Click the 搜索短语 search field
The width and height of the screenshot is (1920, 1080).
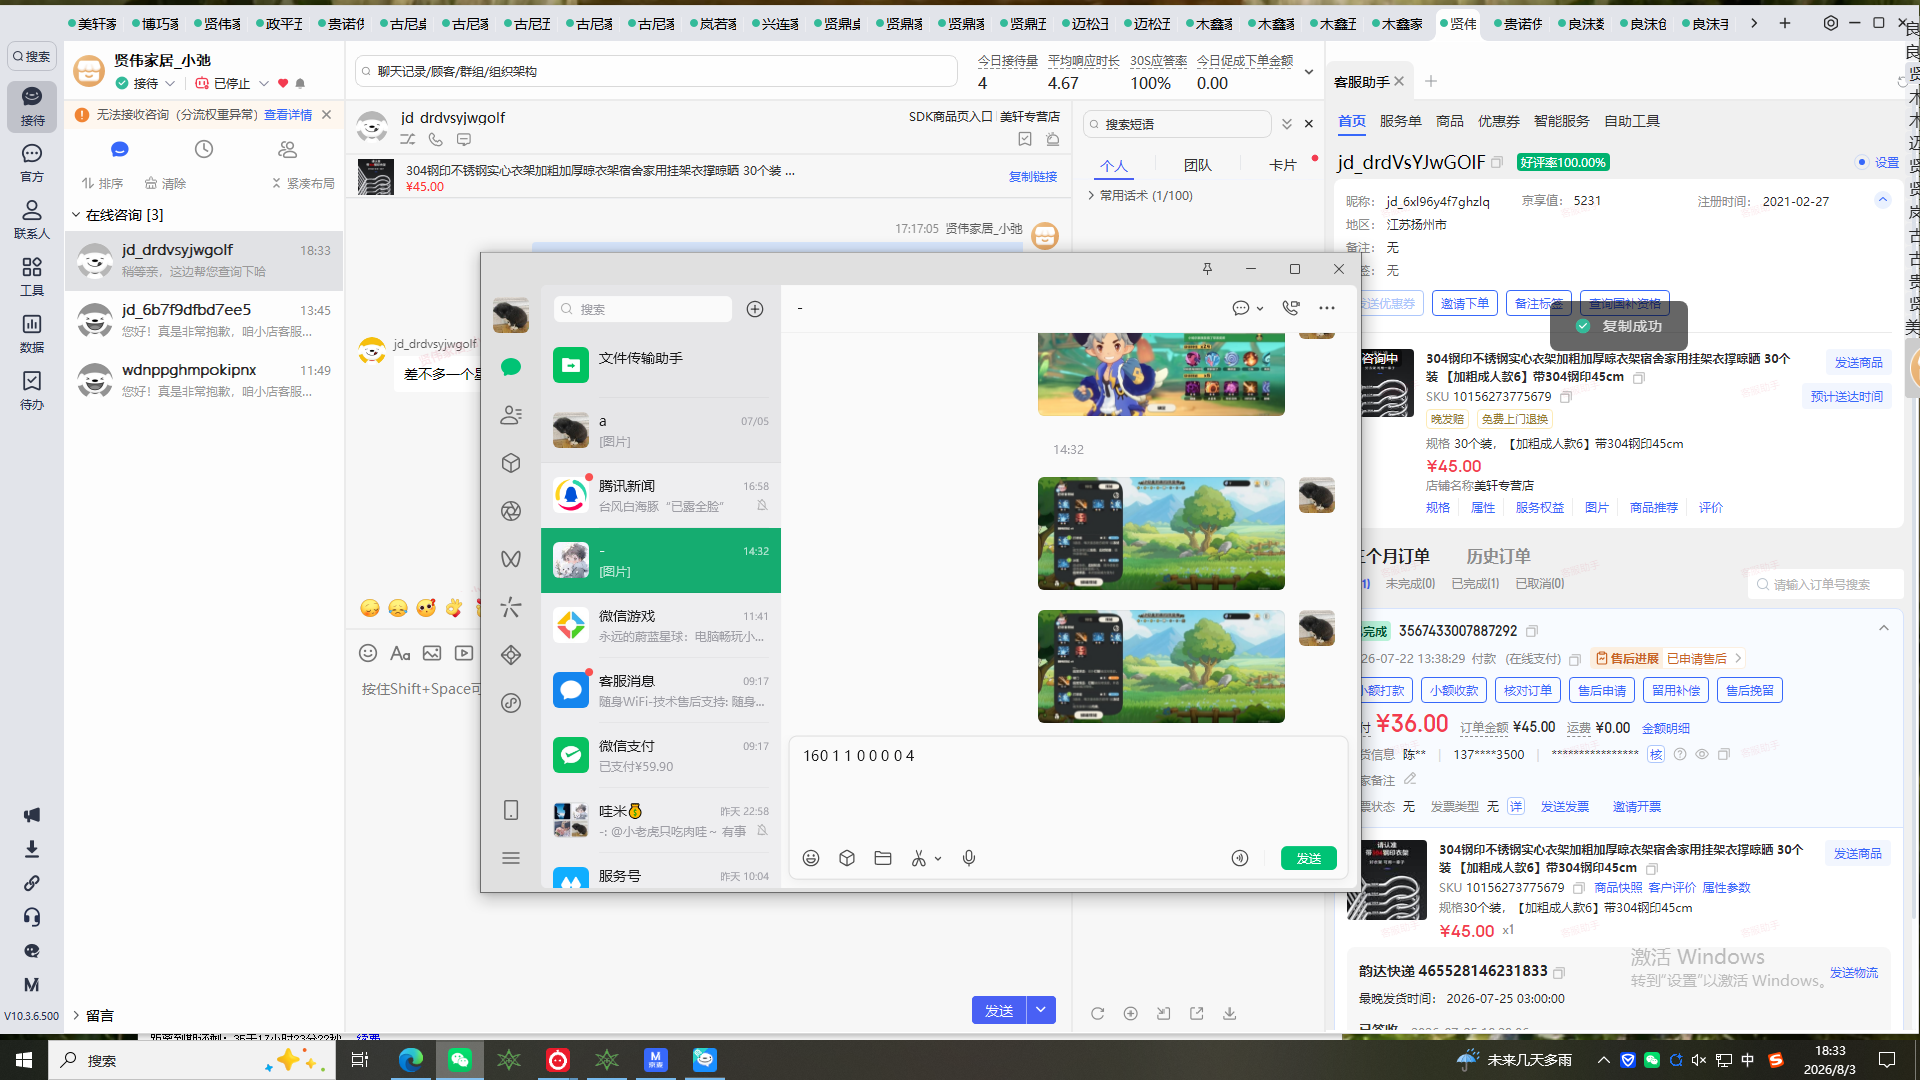1177,124
